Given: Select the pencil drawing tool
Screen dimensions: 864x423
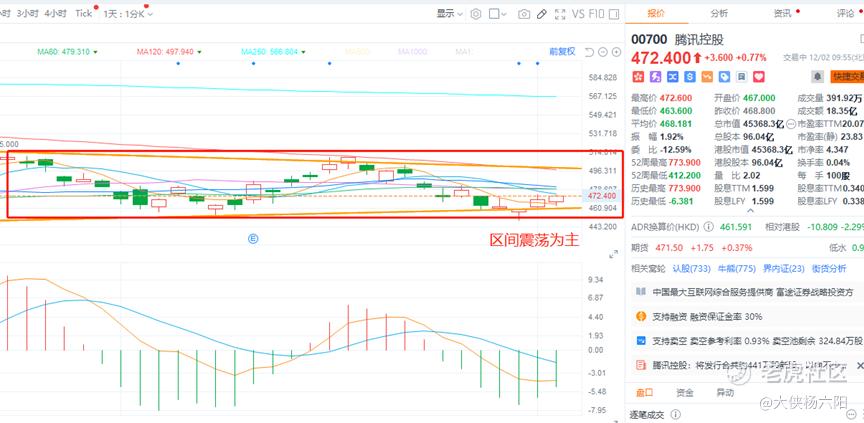Looking at the screenshot, I should point(542,14).
